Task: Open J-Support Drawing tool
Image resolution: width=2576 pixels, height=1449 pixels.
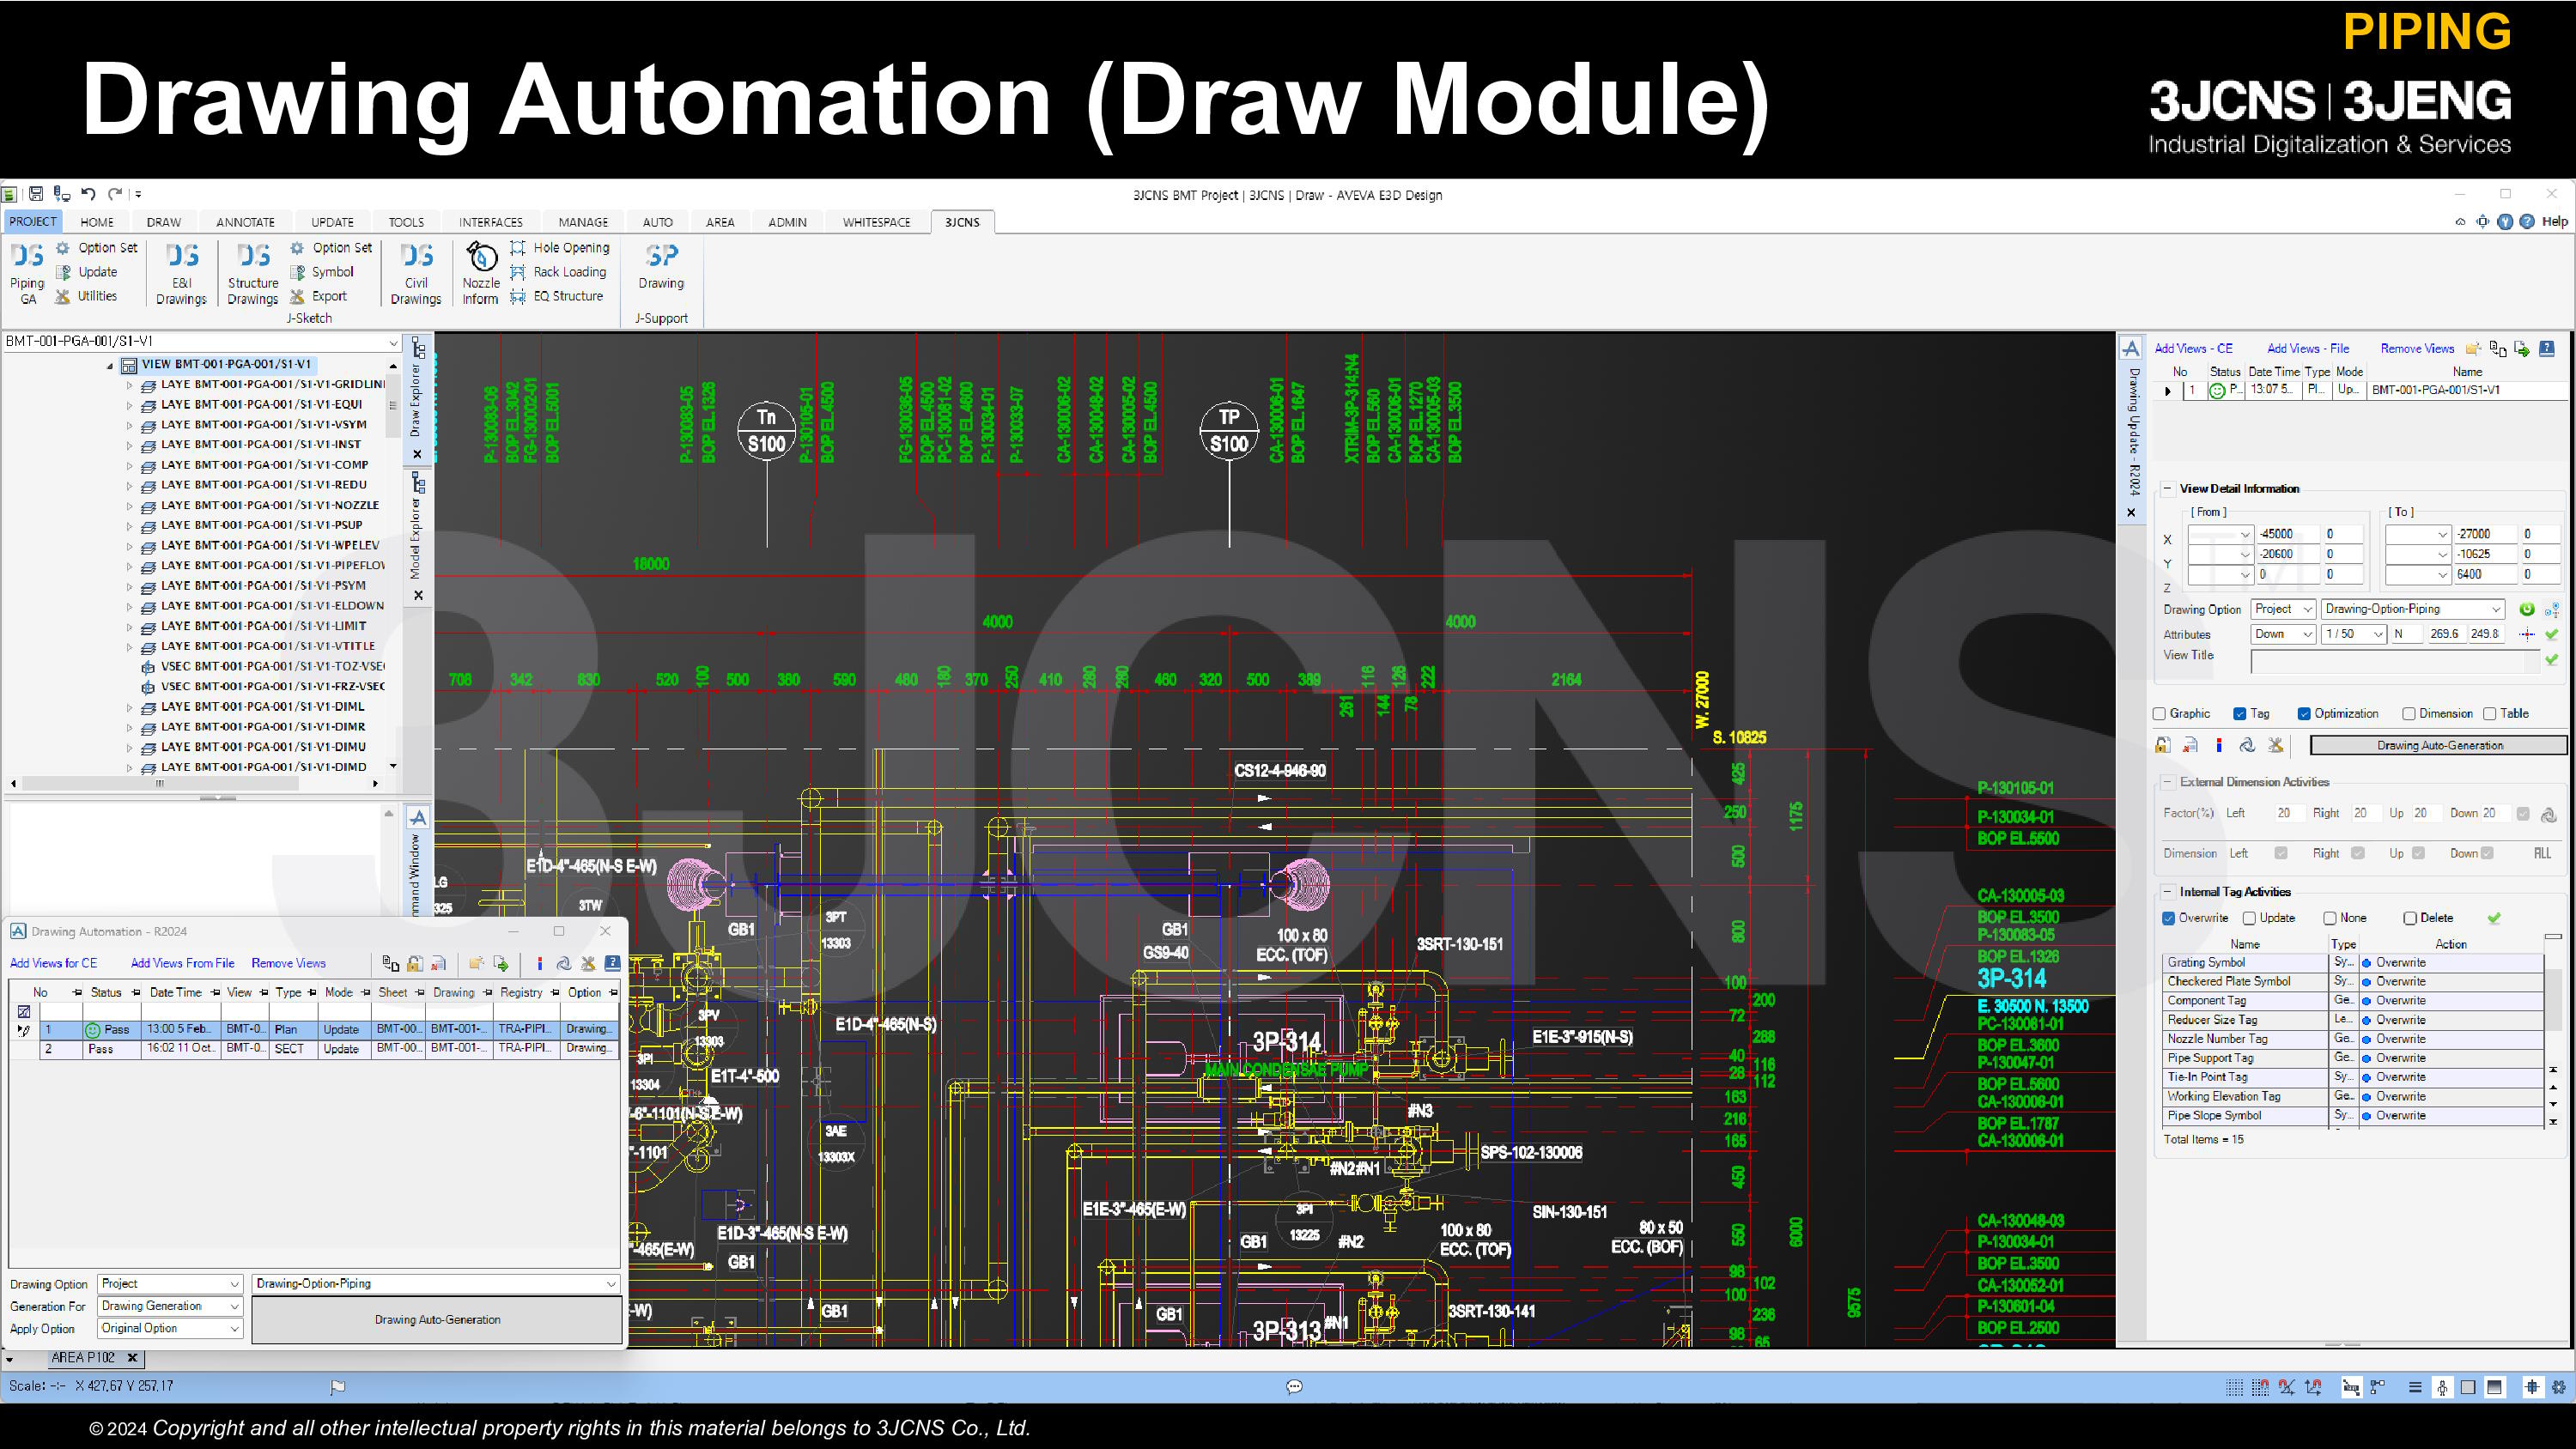Action: 661,266
